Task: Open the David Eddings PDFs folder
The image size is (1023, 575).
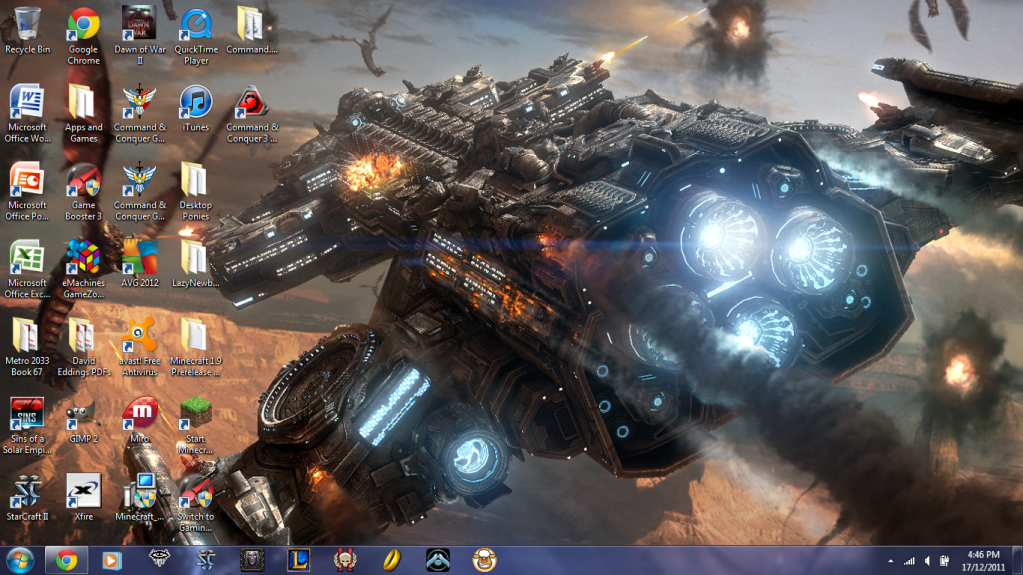Action: [x=84, y=347]
